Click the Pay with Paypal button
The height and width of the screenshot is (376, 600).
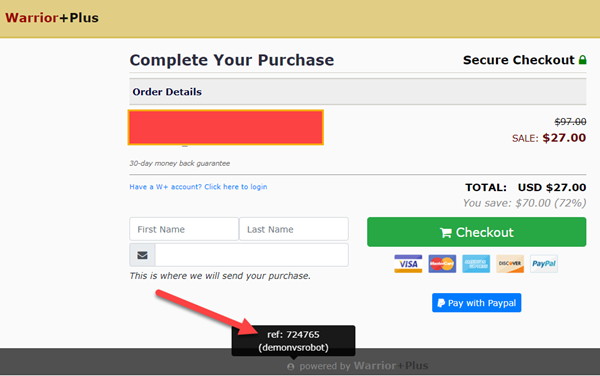coord(476,303)
